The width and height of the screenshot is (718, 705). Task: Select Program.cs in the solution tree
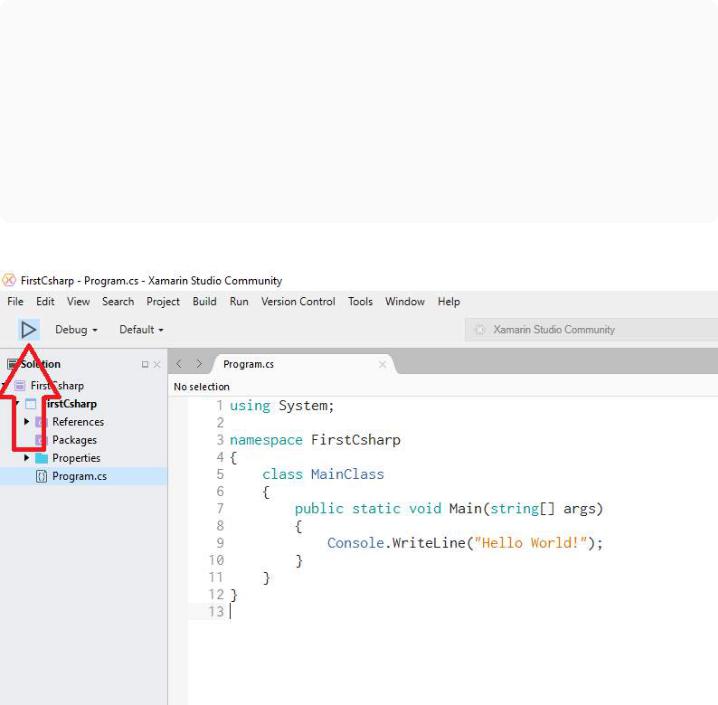click(79, 476)
